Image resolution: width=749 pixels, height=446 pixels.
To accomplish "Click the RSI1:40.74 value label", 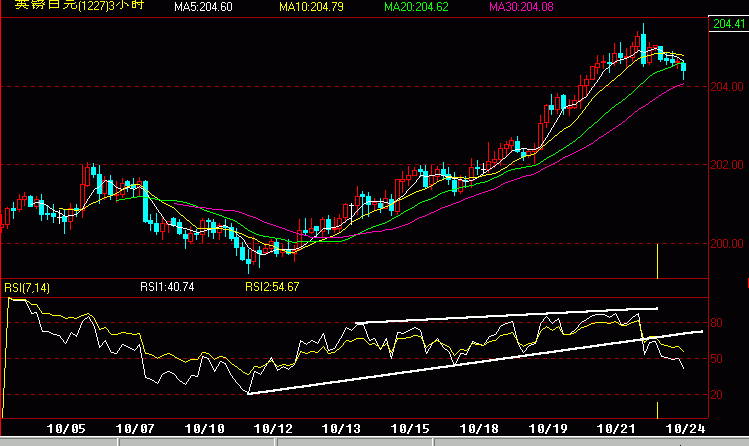I will coord(167,287).
